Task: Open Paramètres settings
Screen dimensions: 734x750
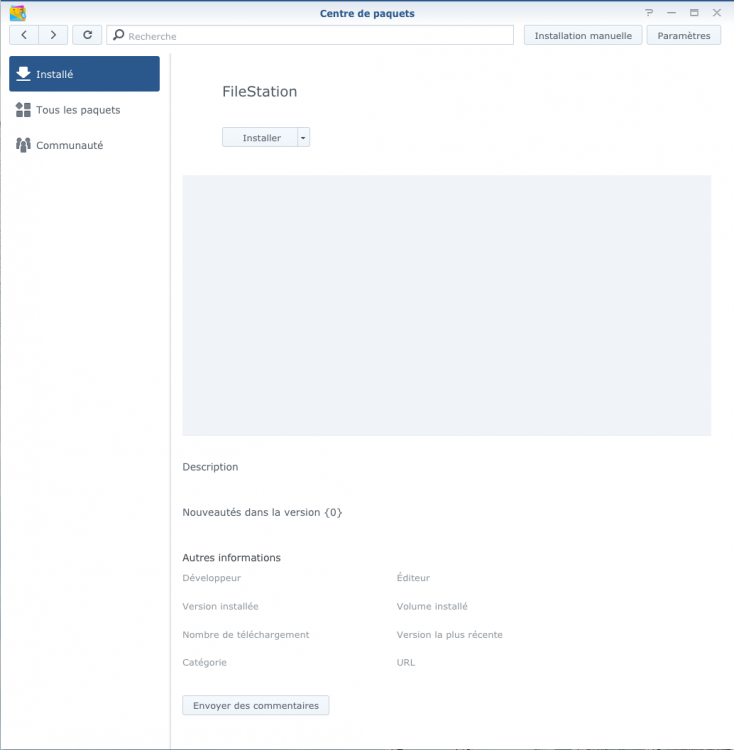Action: click(684, 35)
